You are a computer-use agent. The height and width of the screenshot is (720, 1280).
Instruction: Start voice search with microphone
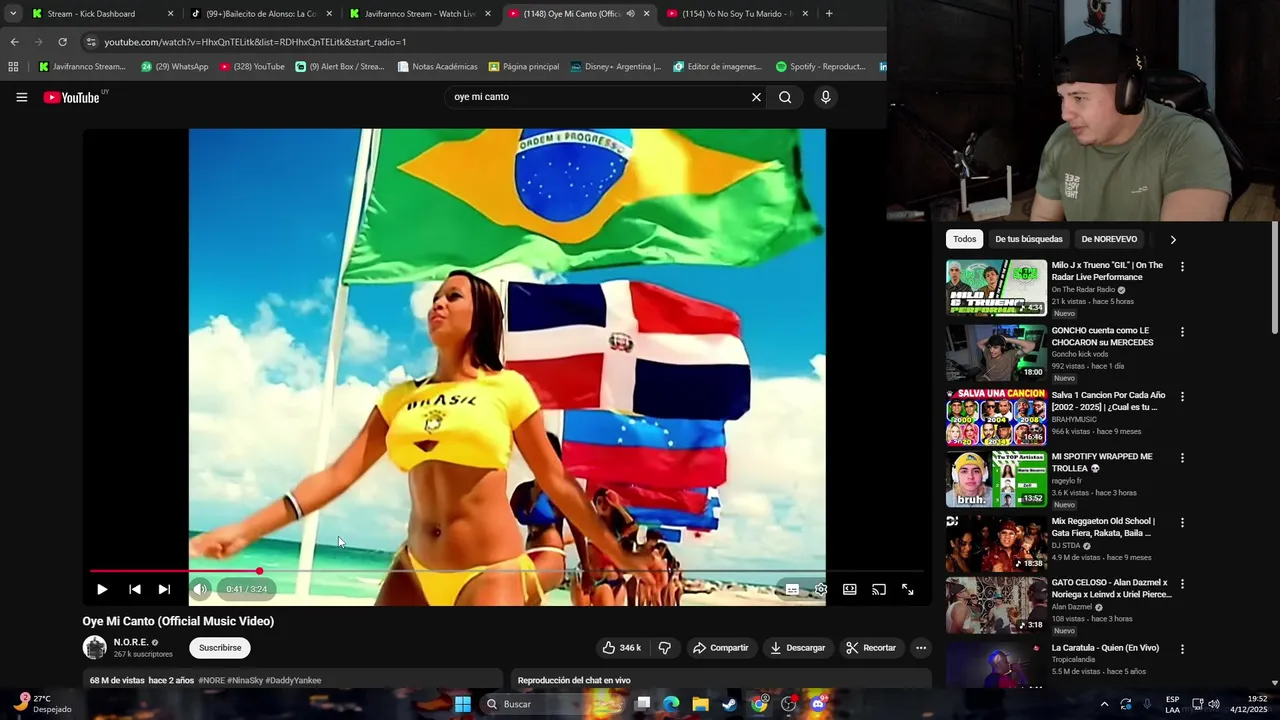(x=825, y=97)
